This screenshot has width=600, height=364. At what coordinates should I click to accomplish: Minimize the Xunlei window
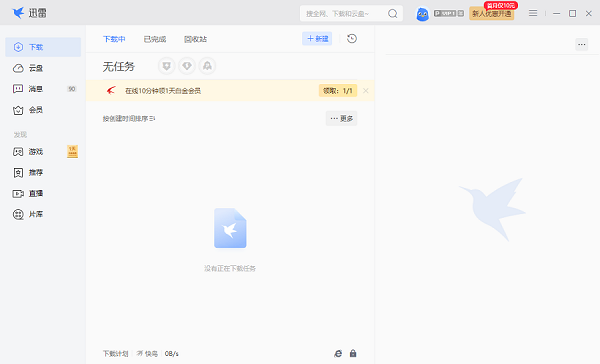tap(557, 13)
